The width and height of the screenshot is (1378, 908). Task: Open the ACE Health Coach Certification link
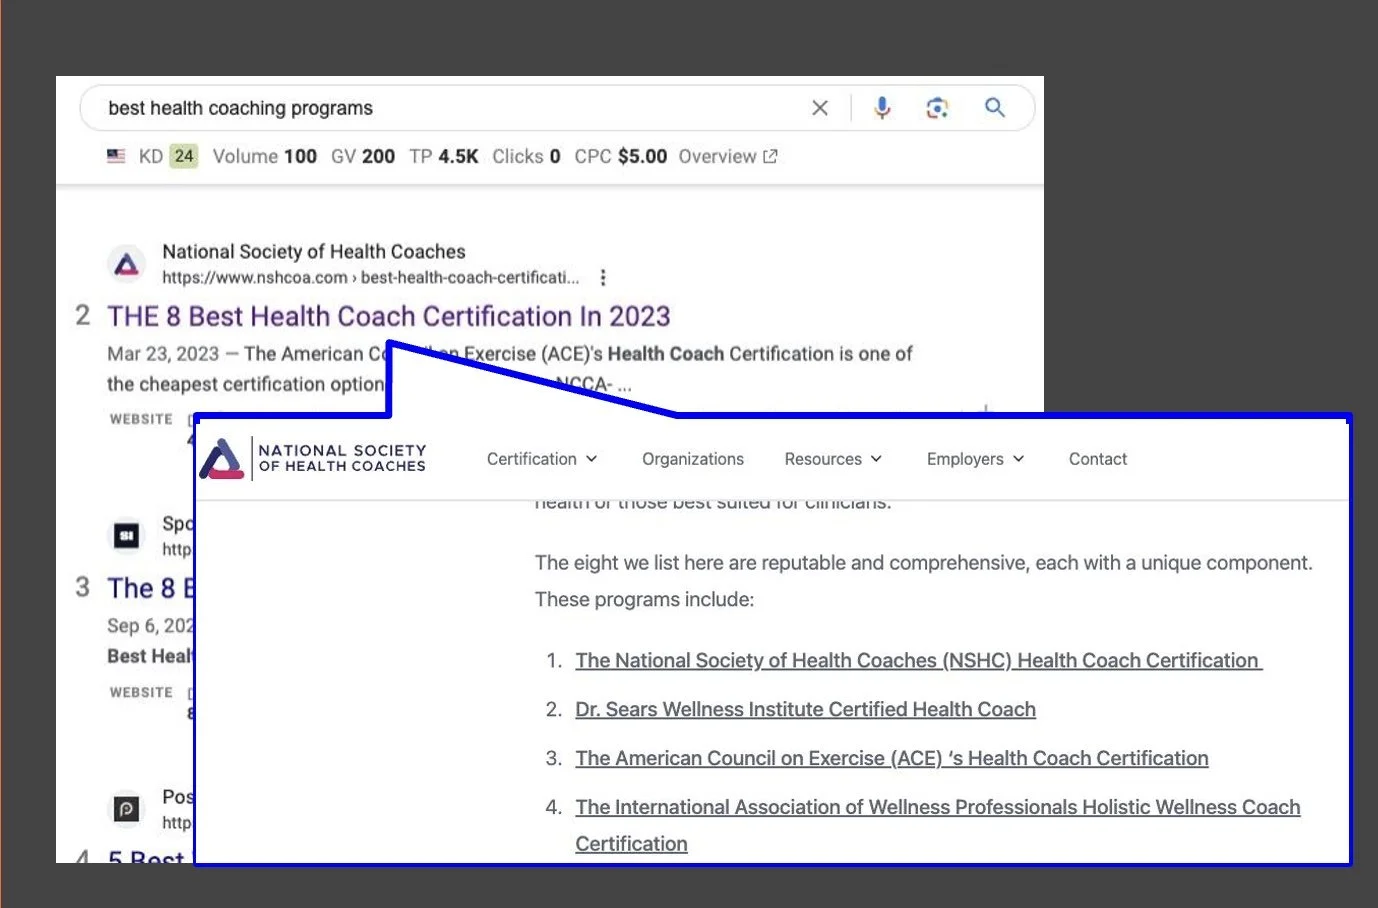tap(892, 758)
